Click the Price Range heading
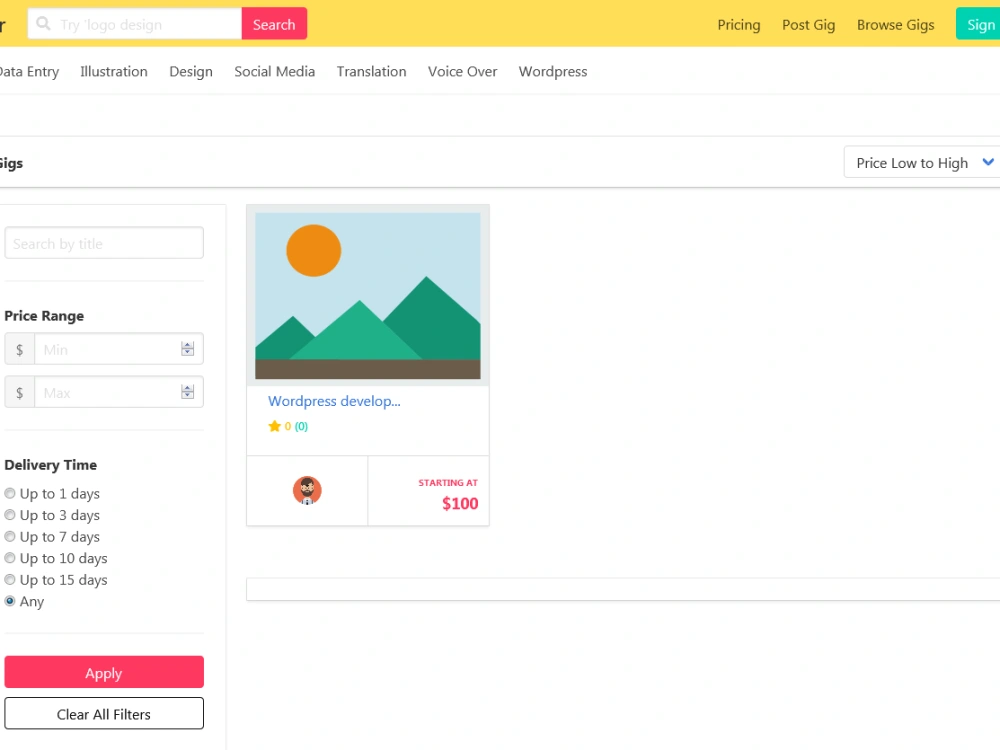1000x750 pixels. 44,316
